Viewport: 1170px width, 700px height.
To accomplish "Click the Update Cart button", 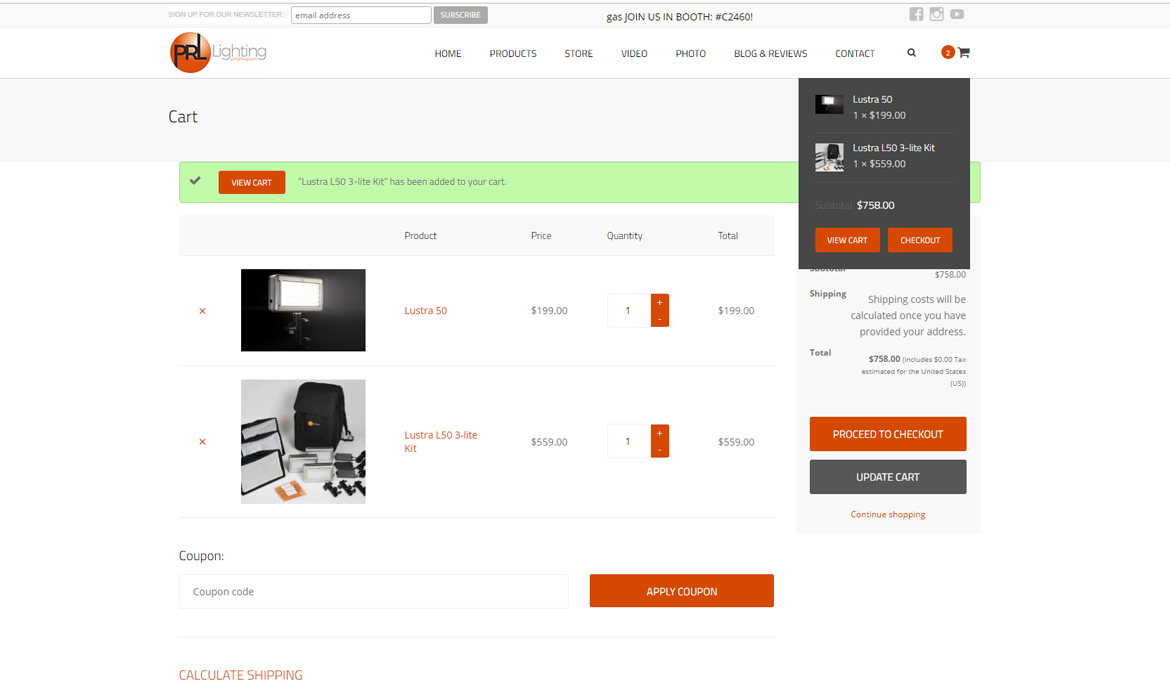I will (888, 477).
